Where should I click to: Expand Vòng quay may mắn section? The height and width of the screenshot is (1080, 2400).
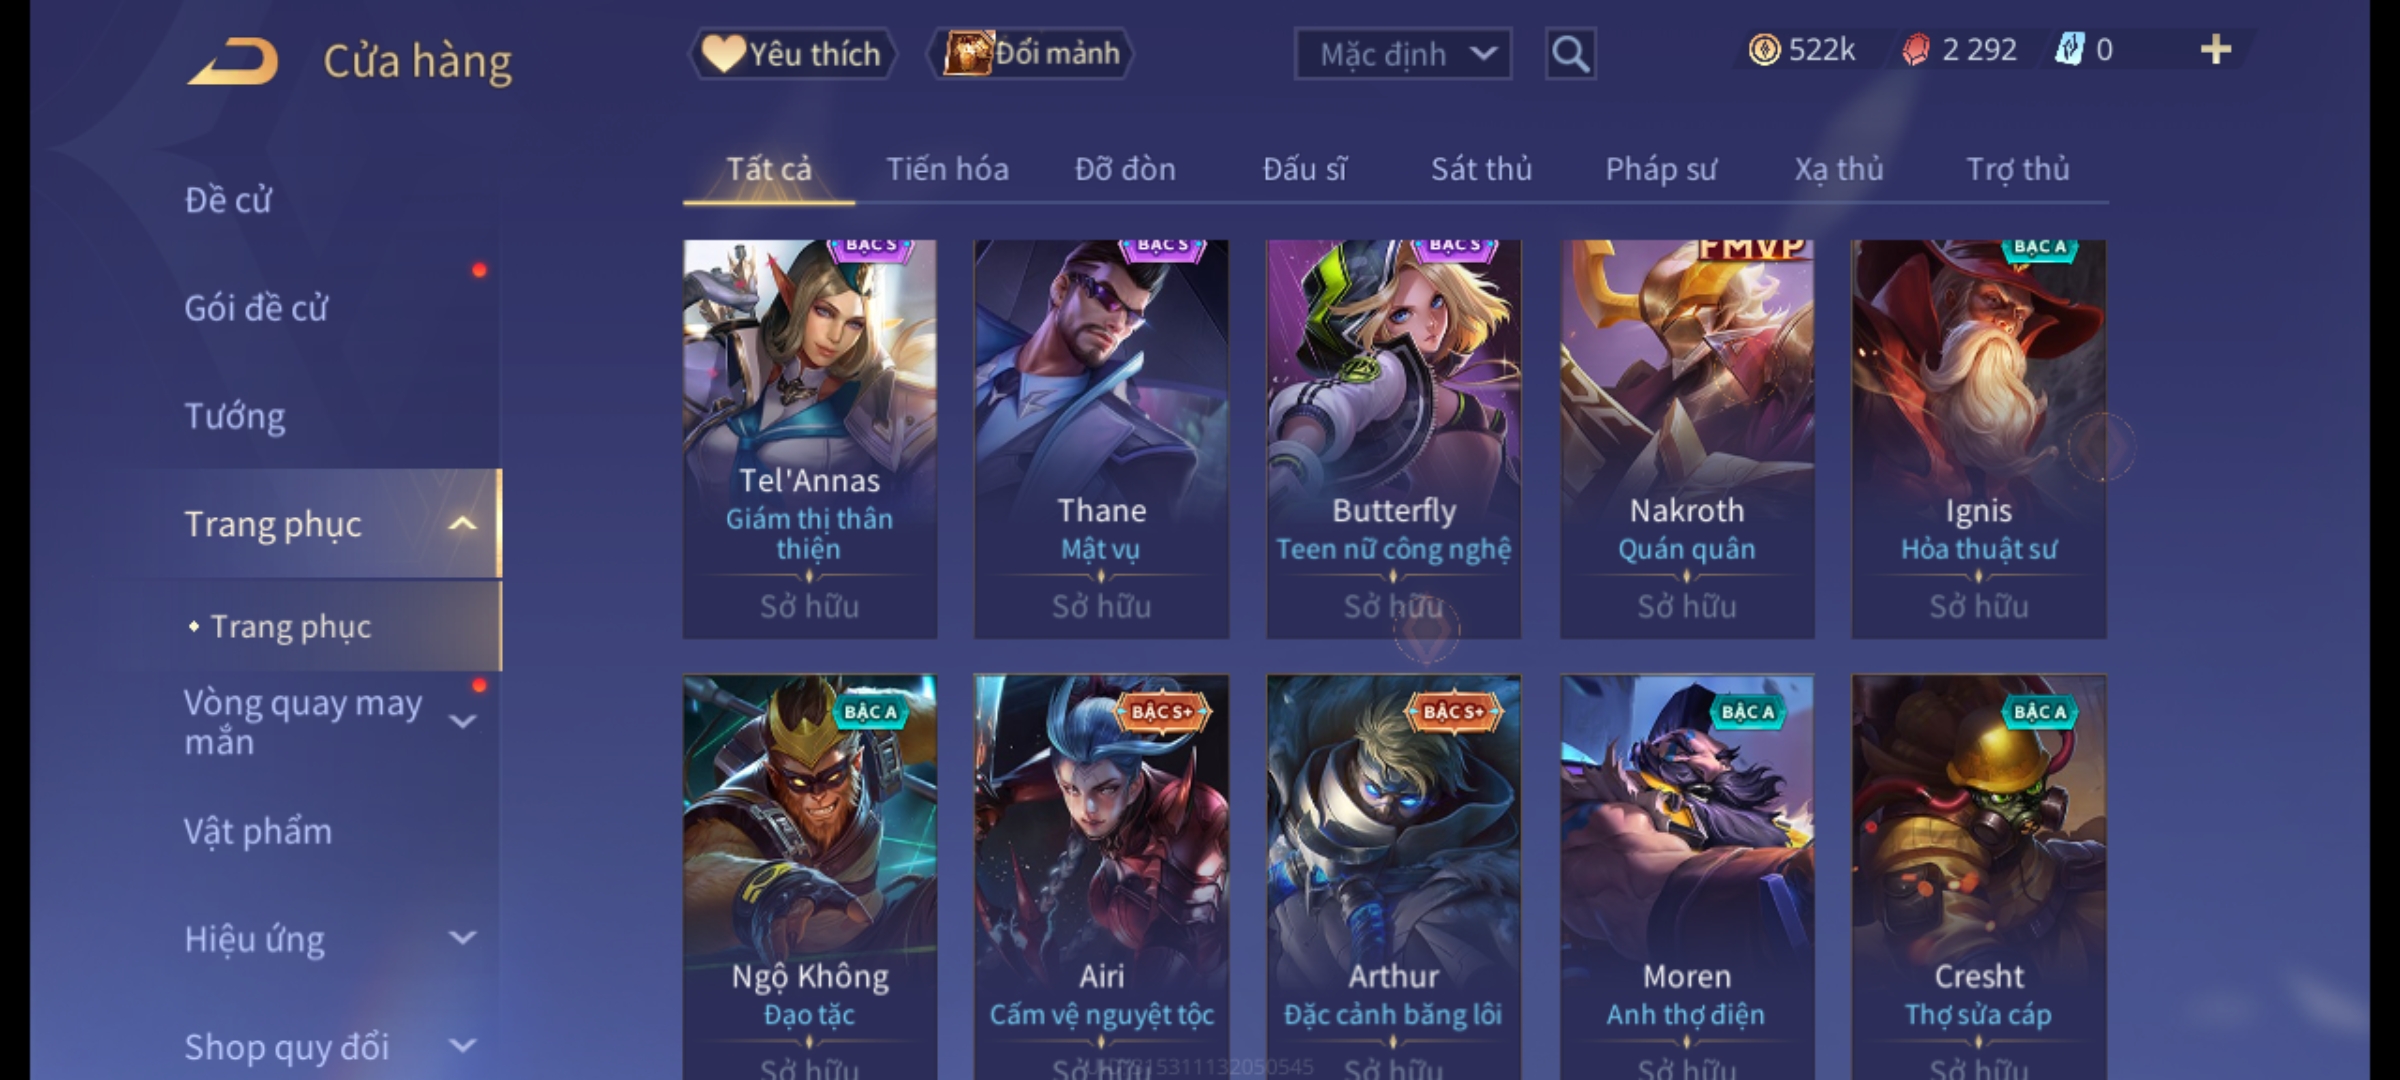click(462, 721)
